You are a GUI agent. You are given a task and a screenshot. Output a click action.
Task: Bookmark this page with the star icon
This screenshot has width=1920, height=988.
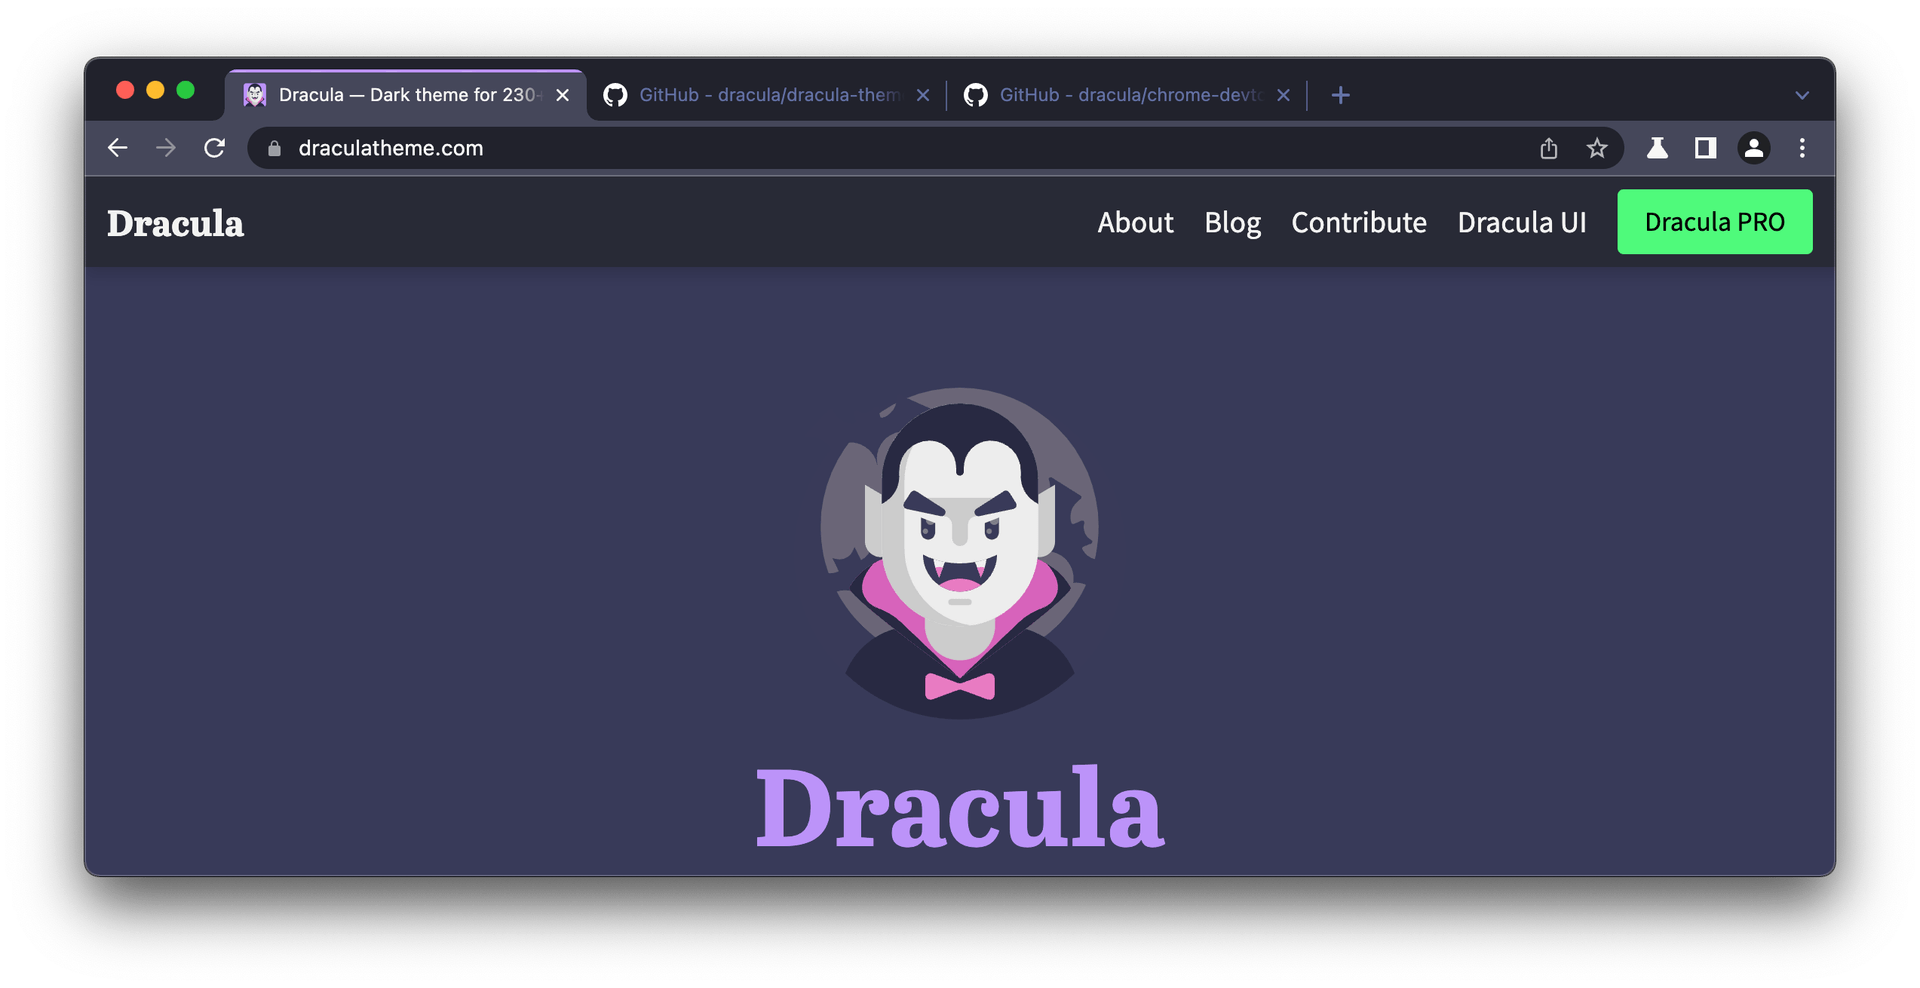[x=1597, y=148]
